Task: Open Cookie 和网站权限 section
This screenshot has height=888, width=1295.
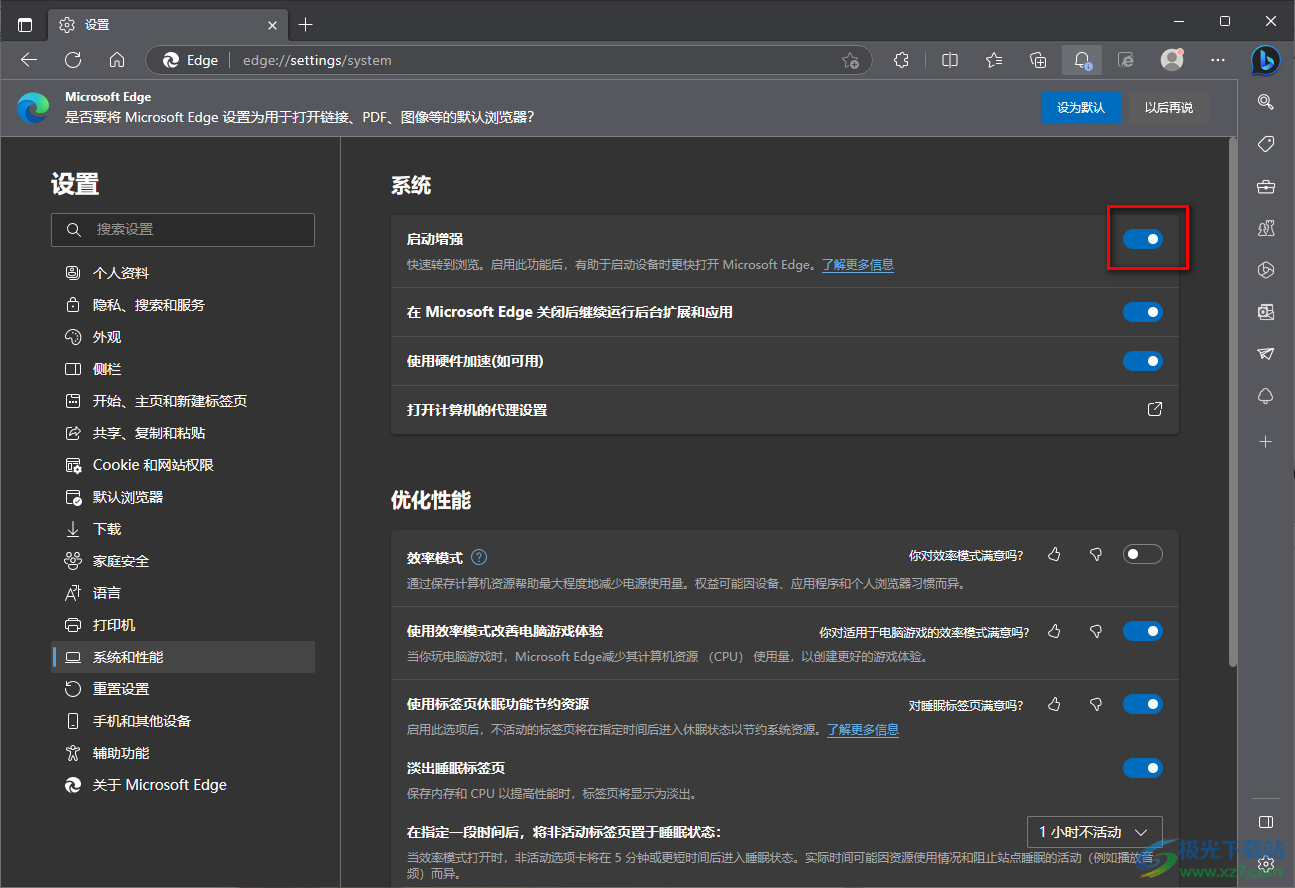Action: click(183, 465)
